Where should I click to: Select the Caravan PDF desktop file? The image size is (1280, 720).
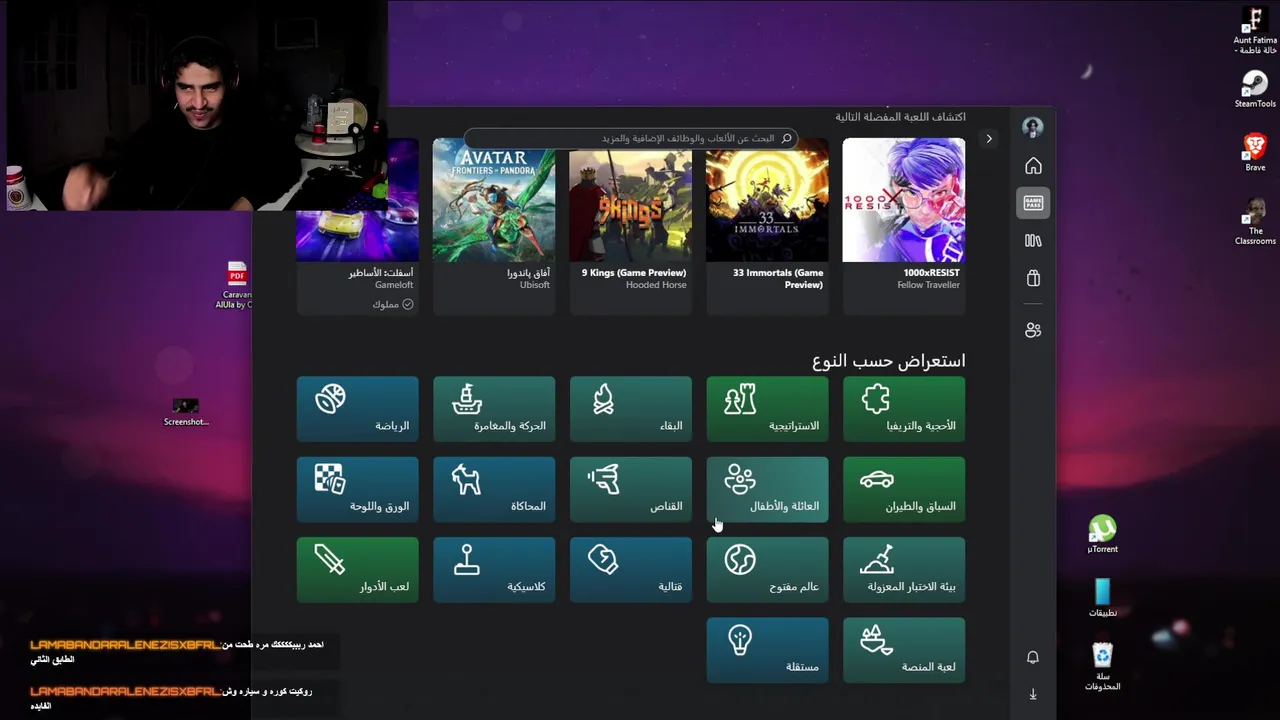[237, 286]
